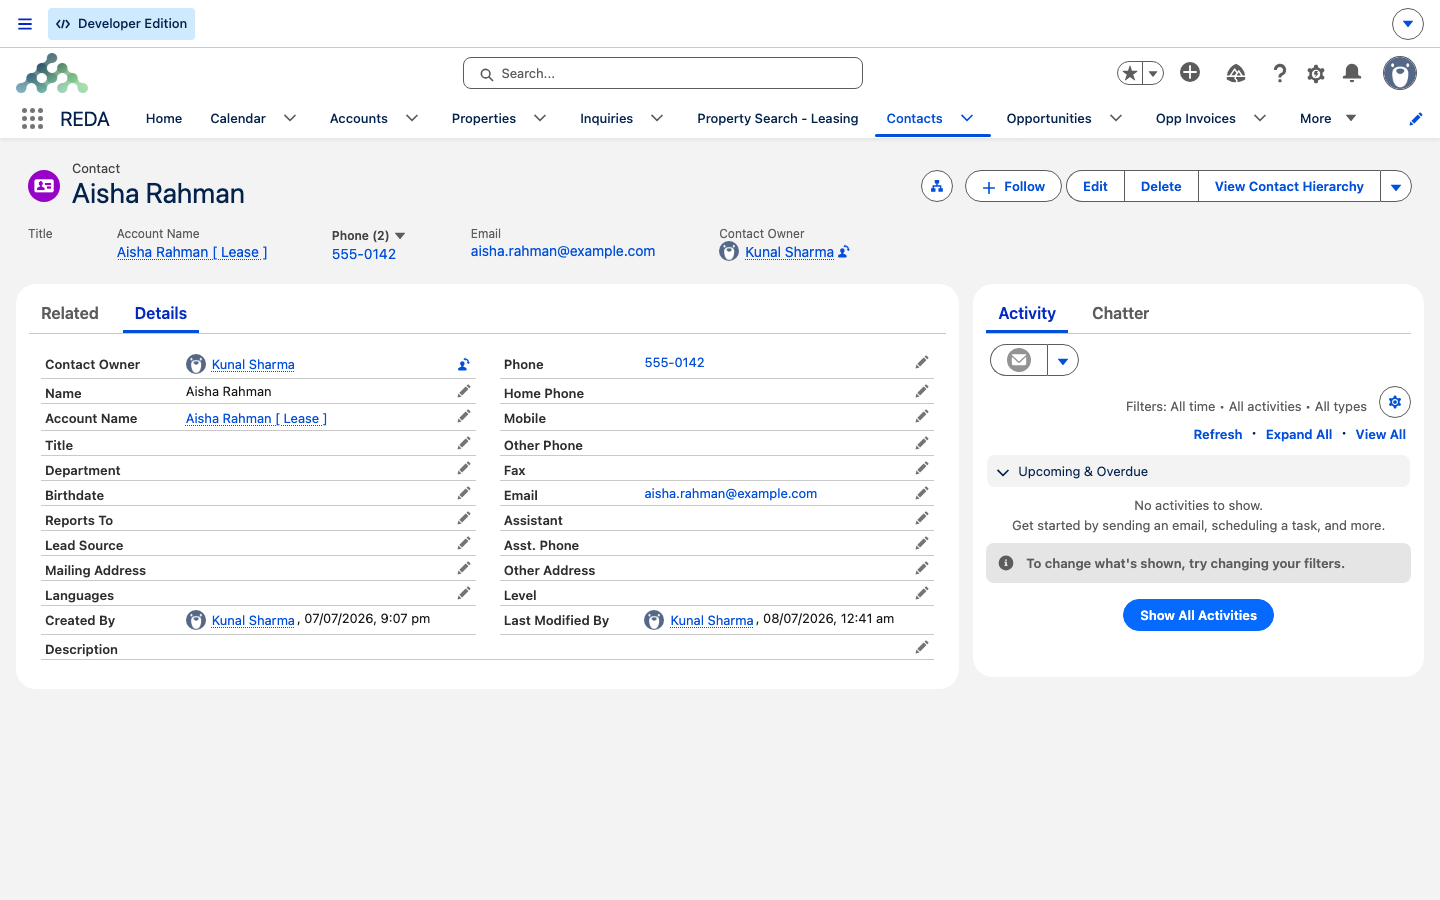Click the Follow button
The width and height of the screenshot is (1440, 900).
click(1013, 186)
